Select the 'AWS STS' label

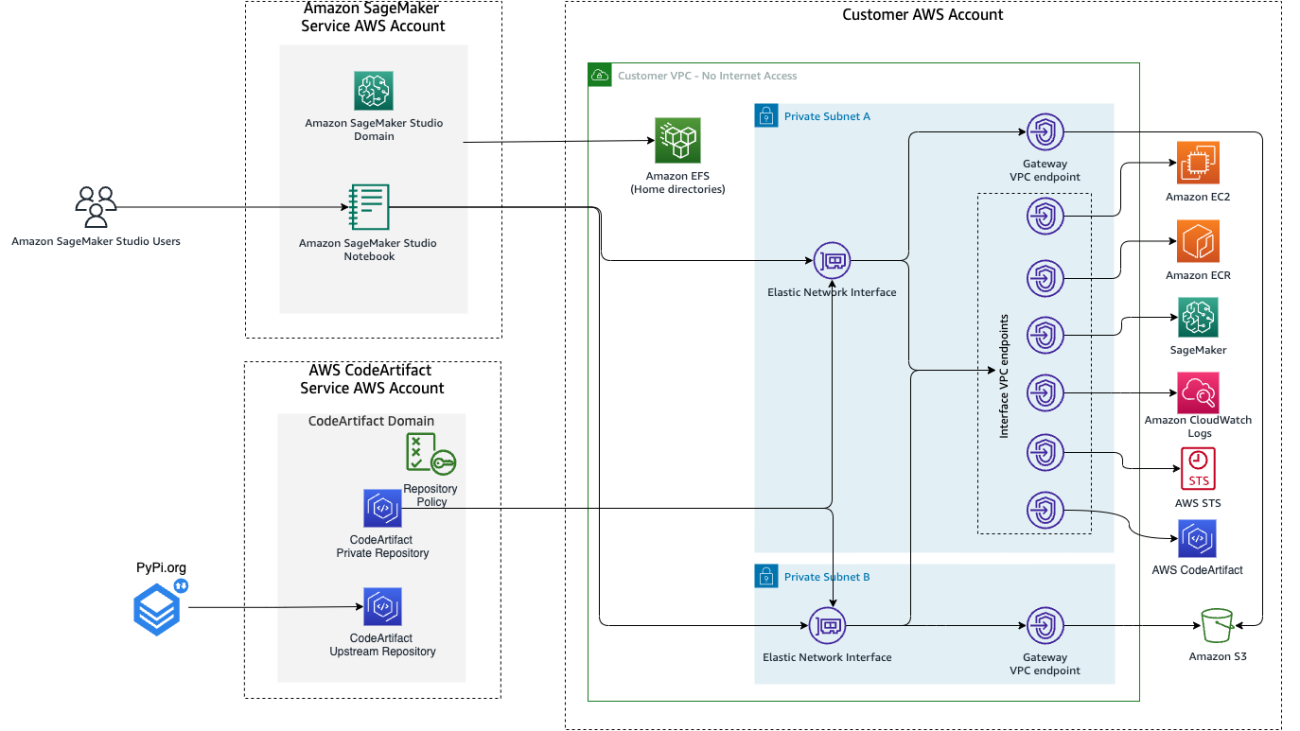(1198, 504)
